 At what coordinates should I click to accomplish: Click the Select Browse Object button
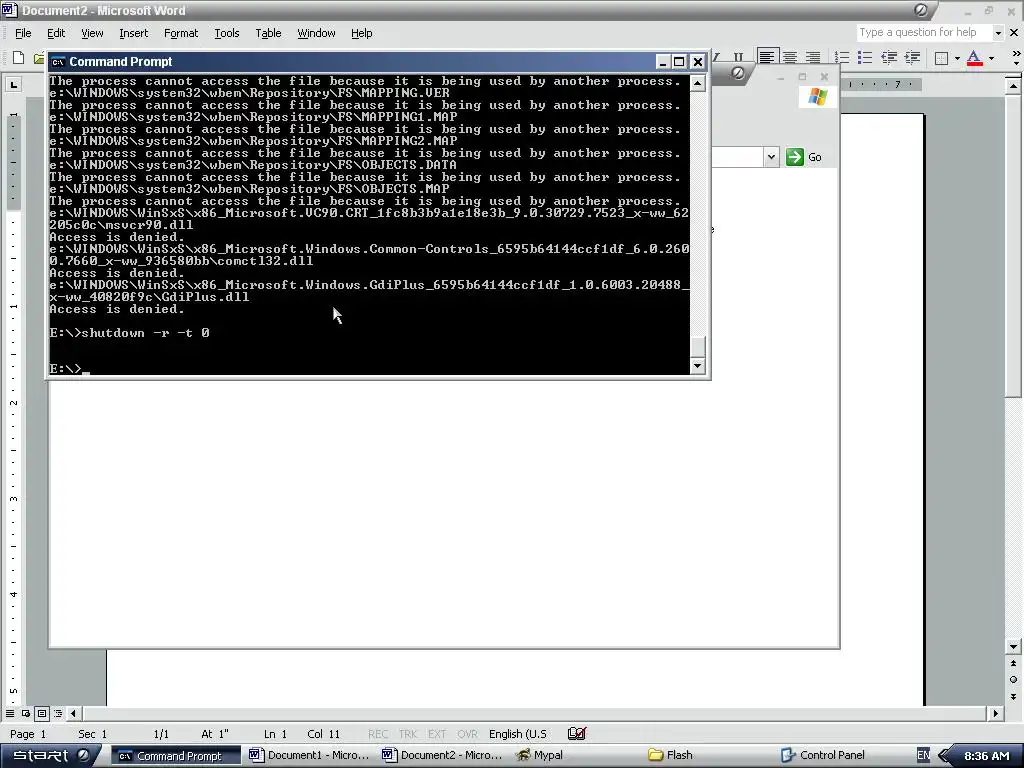(x=1013, y=680)
